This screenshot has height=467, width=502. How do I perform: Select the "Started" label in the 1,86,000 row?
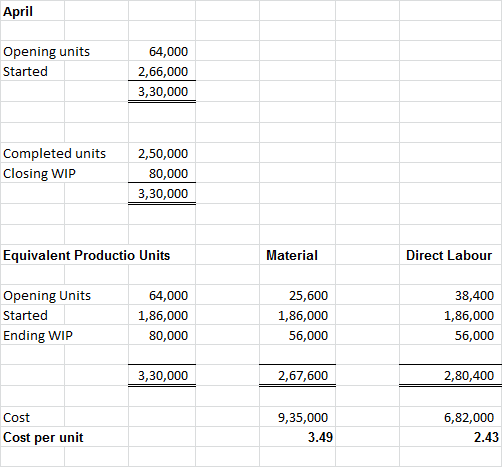[x=25, y=315]
